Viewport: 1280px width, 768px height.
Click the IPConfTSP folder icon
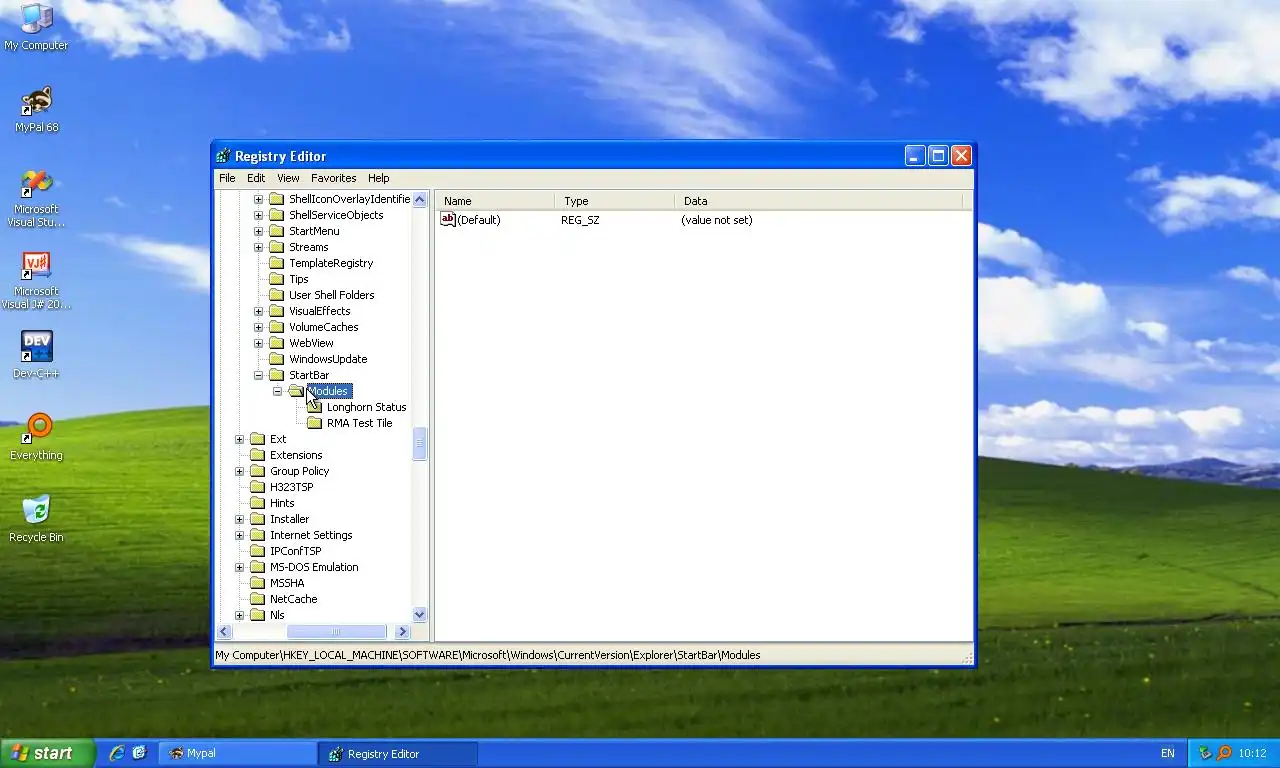(x=258, y=551)
